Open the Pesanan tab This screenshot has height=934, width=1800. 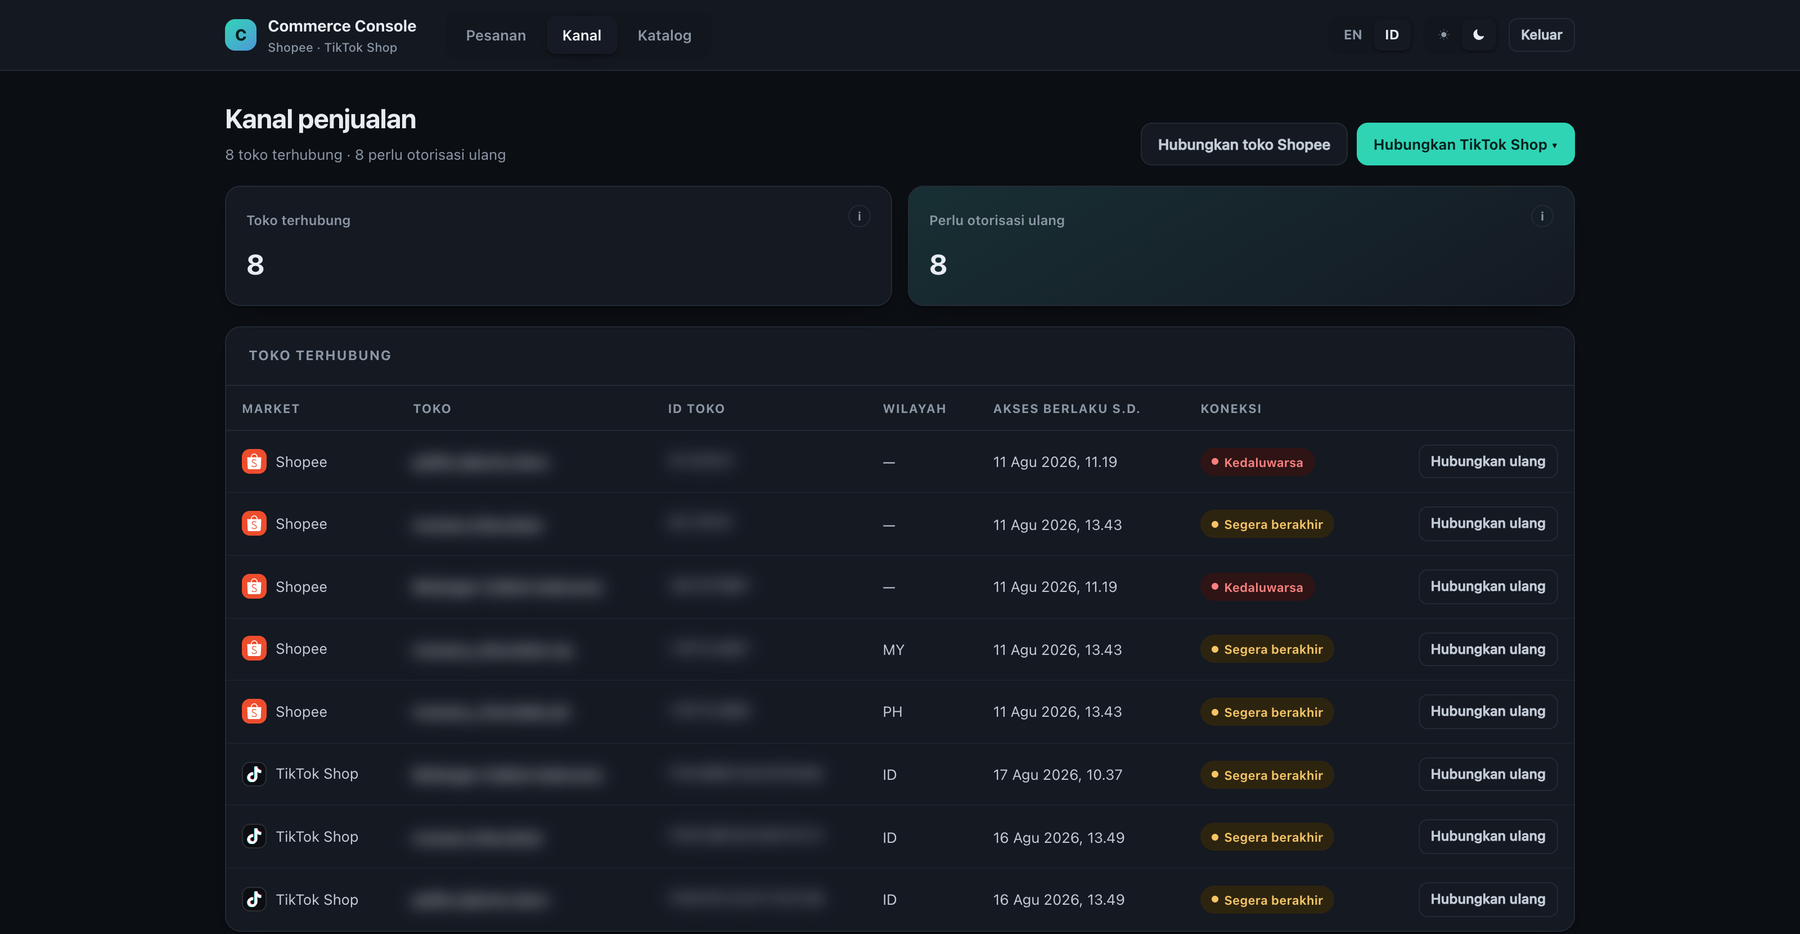pos(496,35)
